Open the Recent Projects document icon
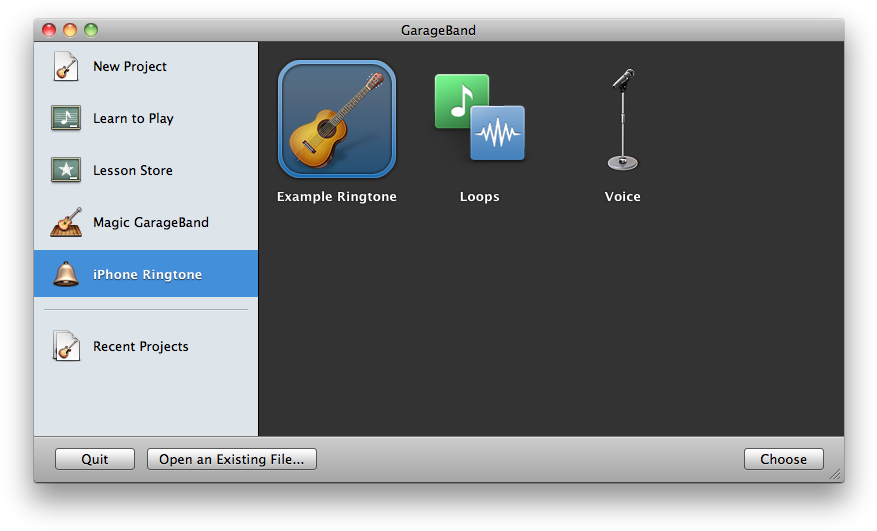 pyautogui.click(x=66, y=346)
